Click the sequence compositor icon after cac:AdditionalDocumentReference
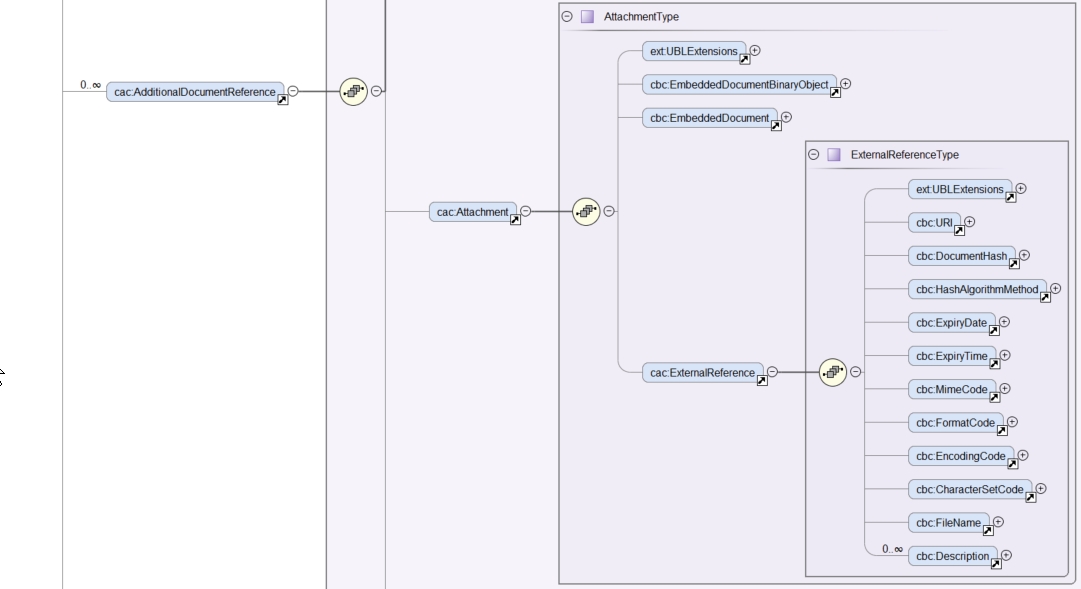This screenshot has height=589, width=1081. (352, 91)
